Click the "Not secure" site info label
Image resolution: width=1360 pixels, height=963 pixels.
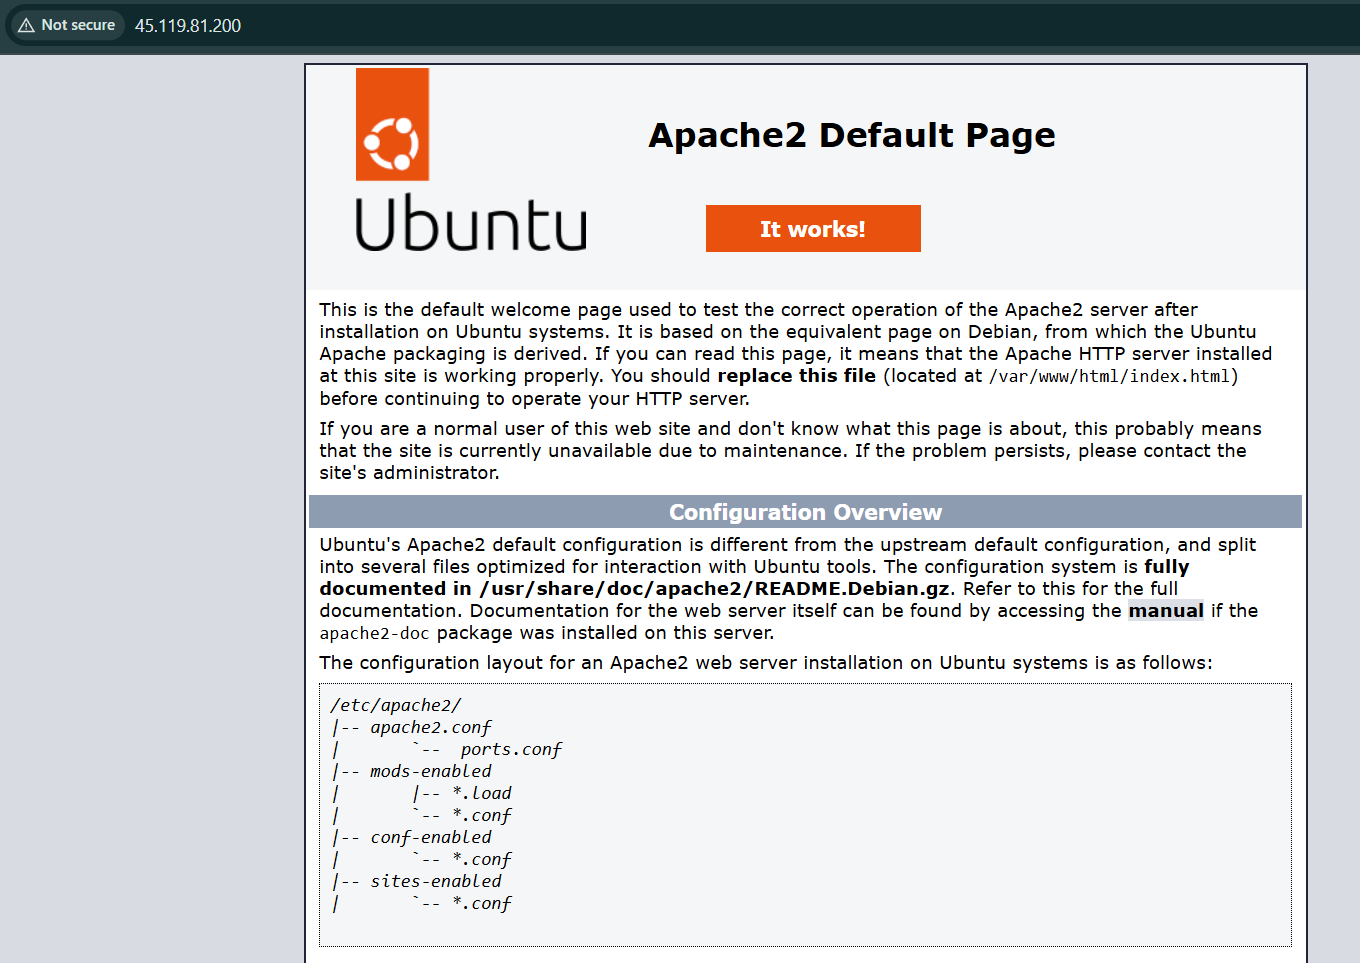78,25
